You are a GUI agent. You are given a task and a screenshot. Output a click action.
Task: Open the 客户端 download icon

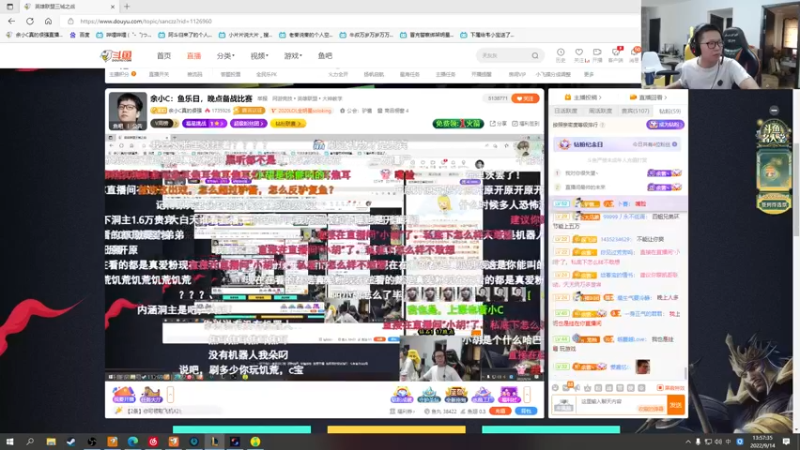616,55
